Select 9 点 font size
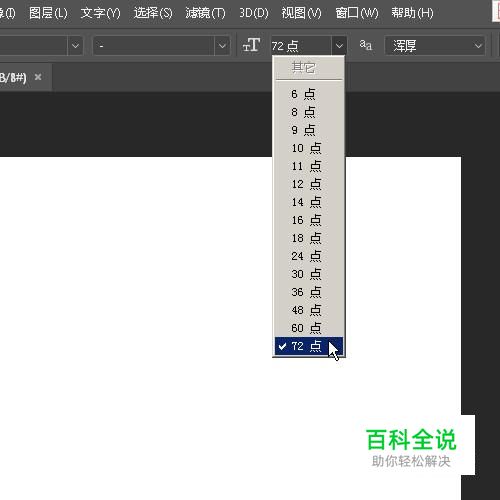The image size is (500, 500). [309, 130]
